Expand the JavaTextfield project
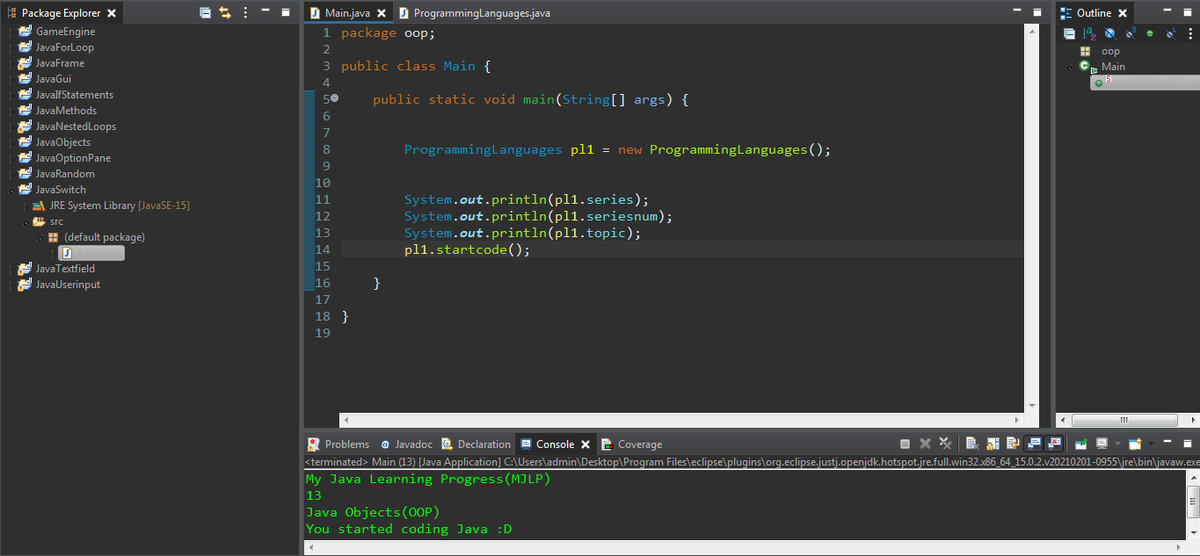This screenshot has width=1200, height=556. click(11, 269)
